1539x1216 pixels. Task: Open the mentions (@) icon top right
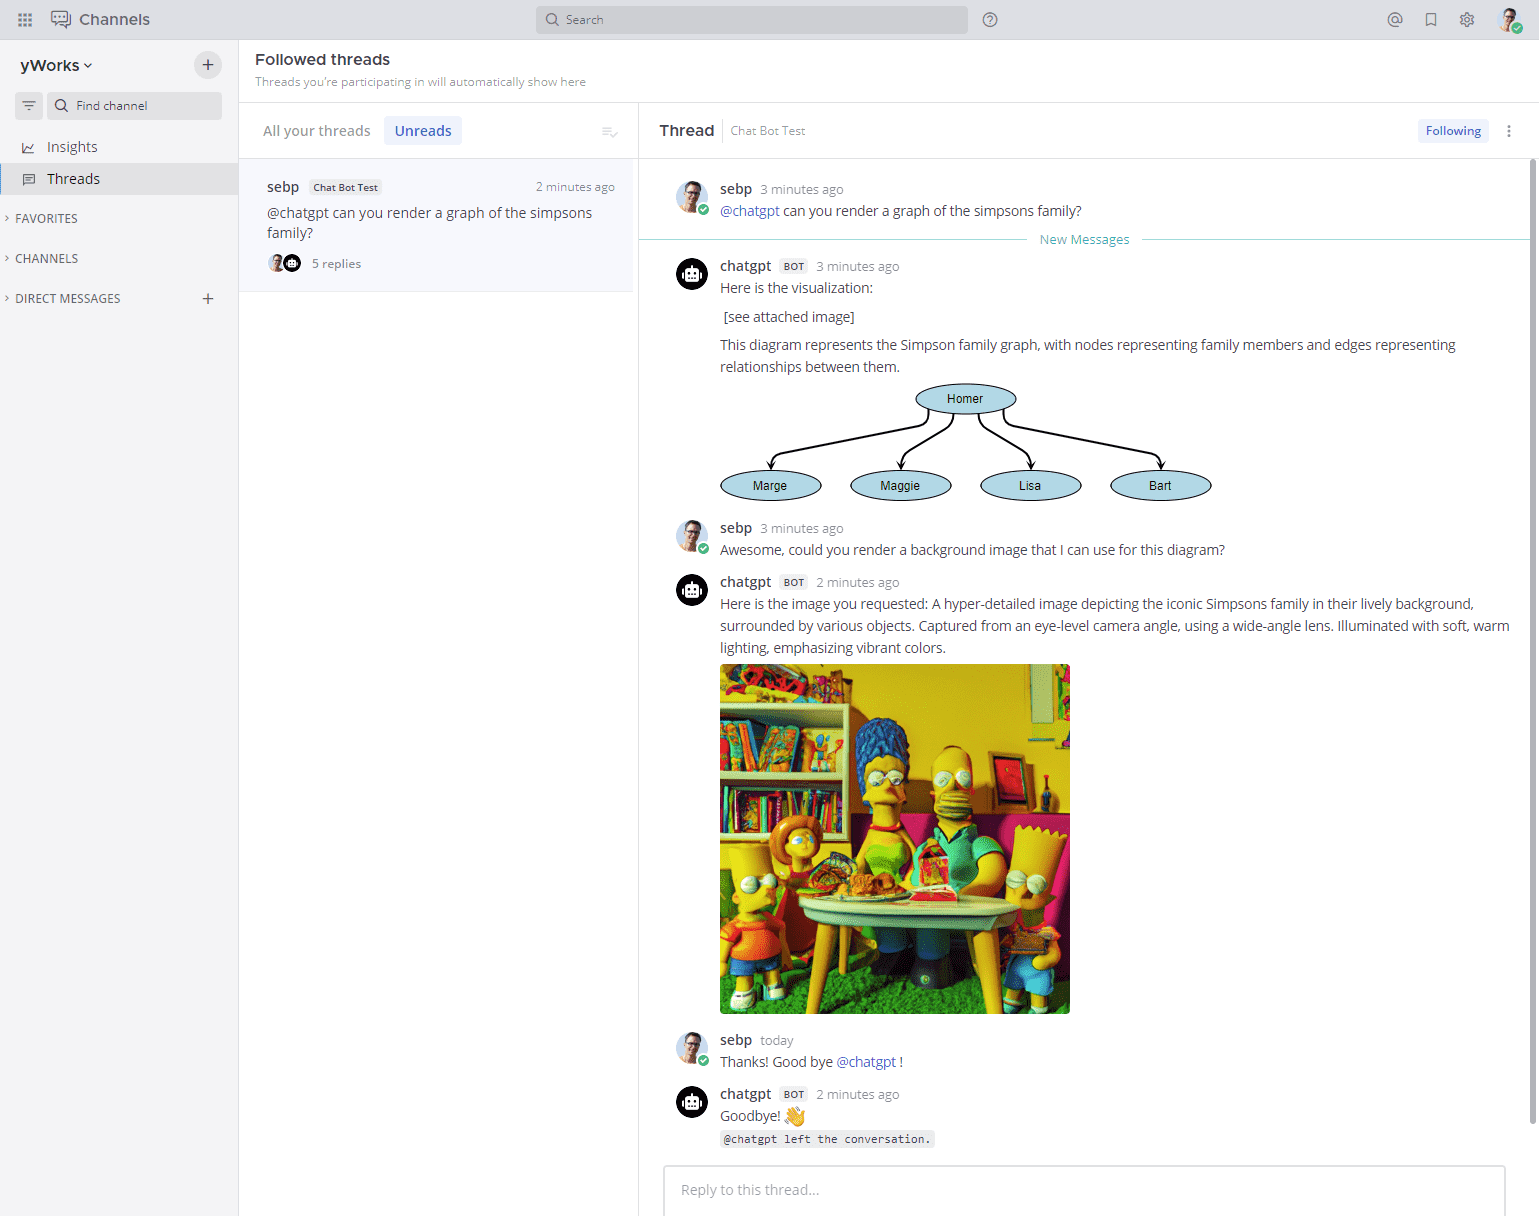pos(1394,19)
